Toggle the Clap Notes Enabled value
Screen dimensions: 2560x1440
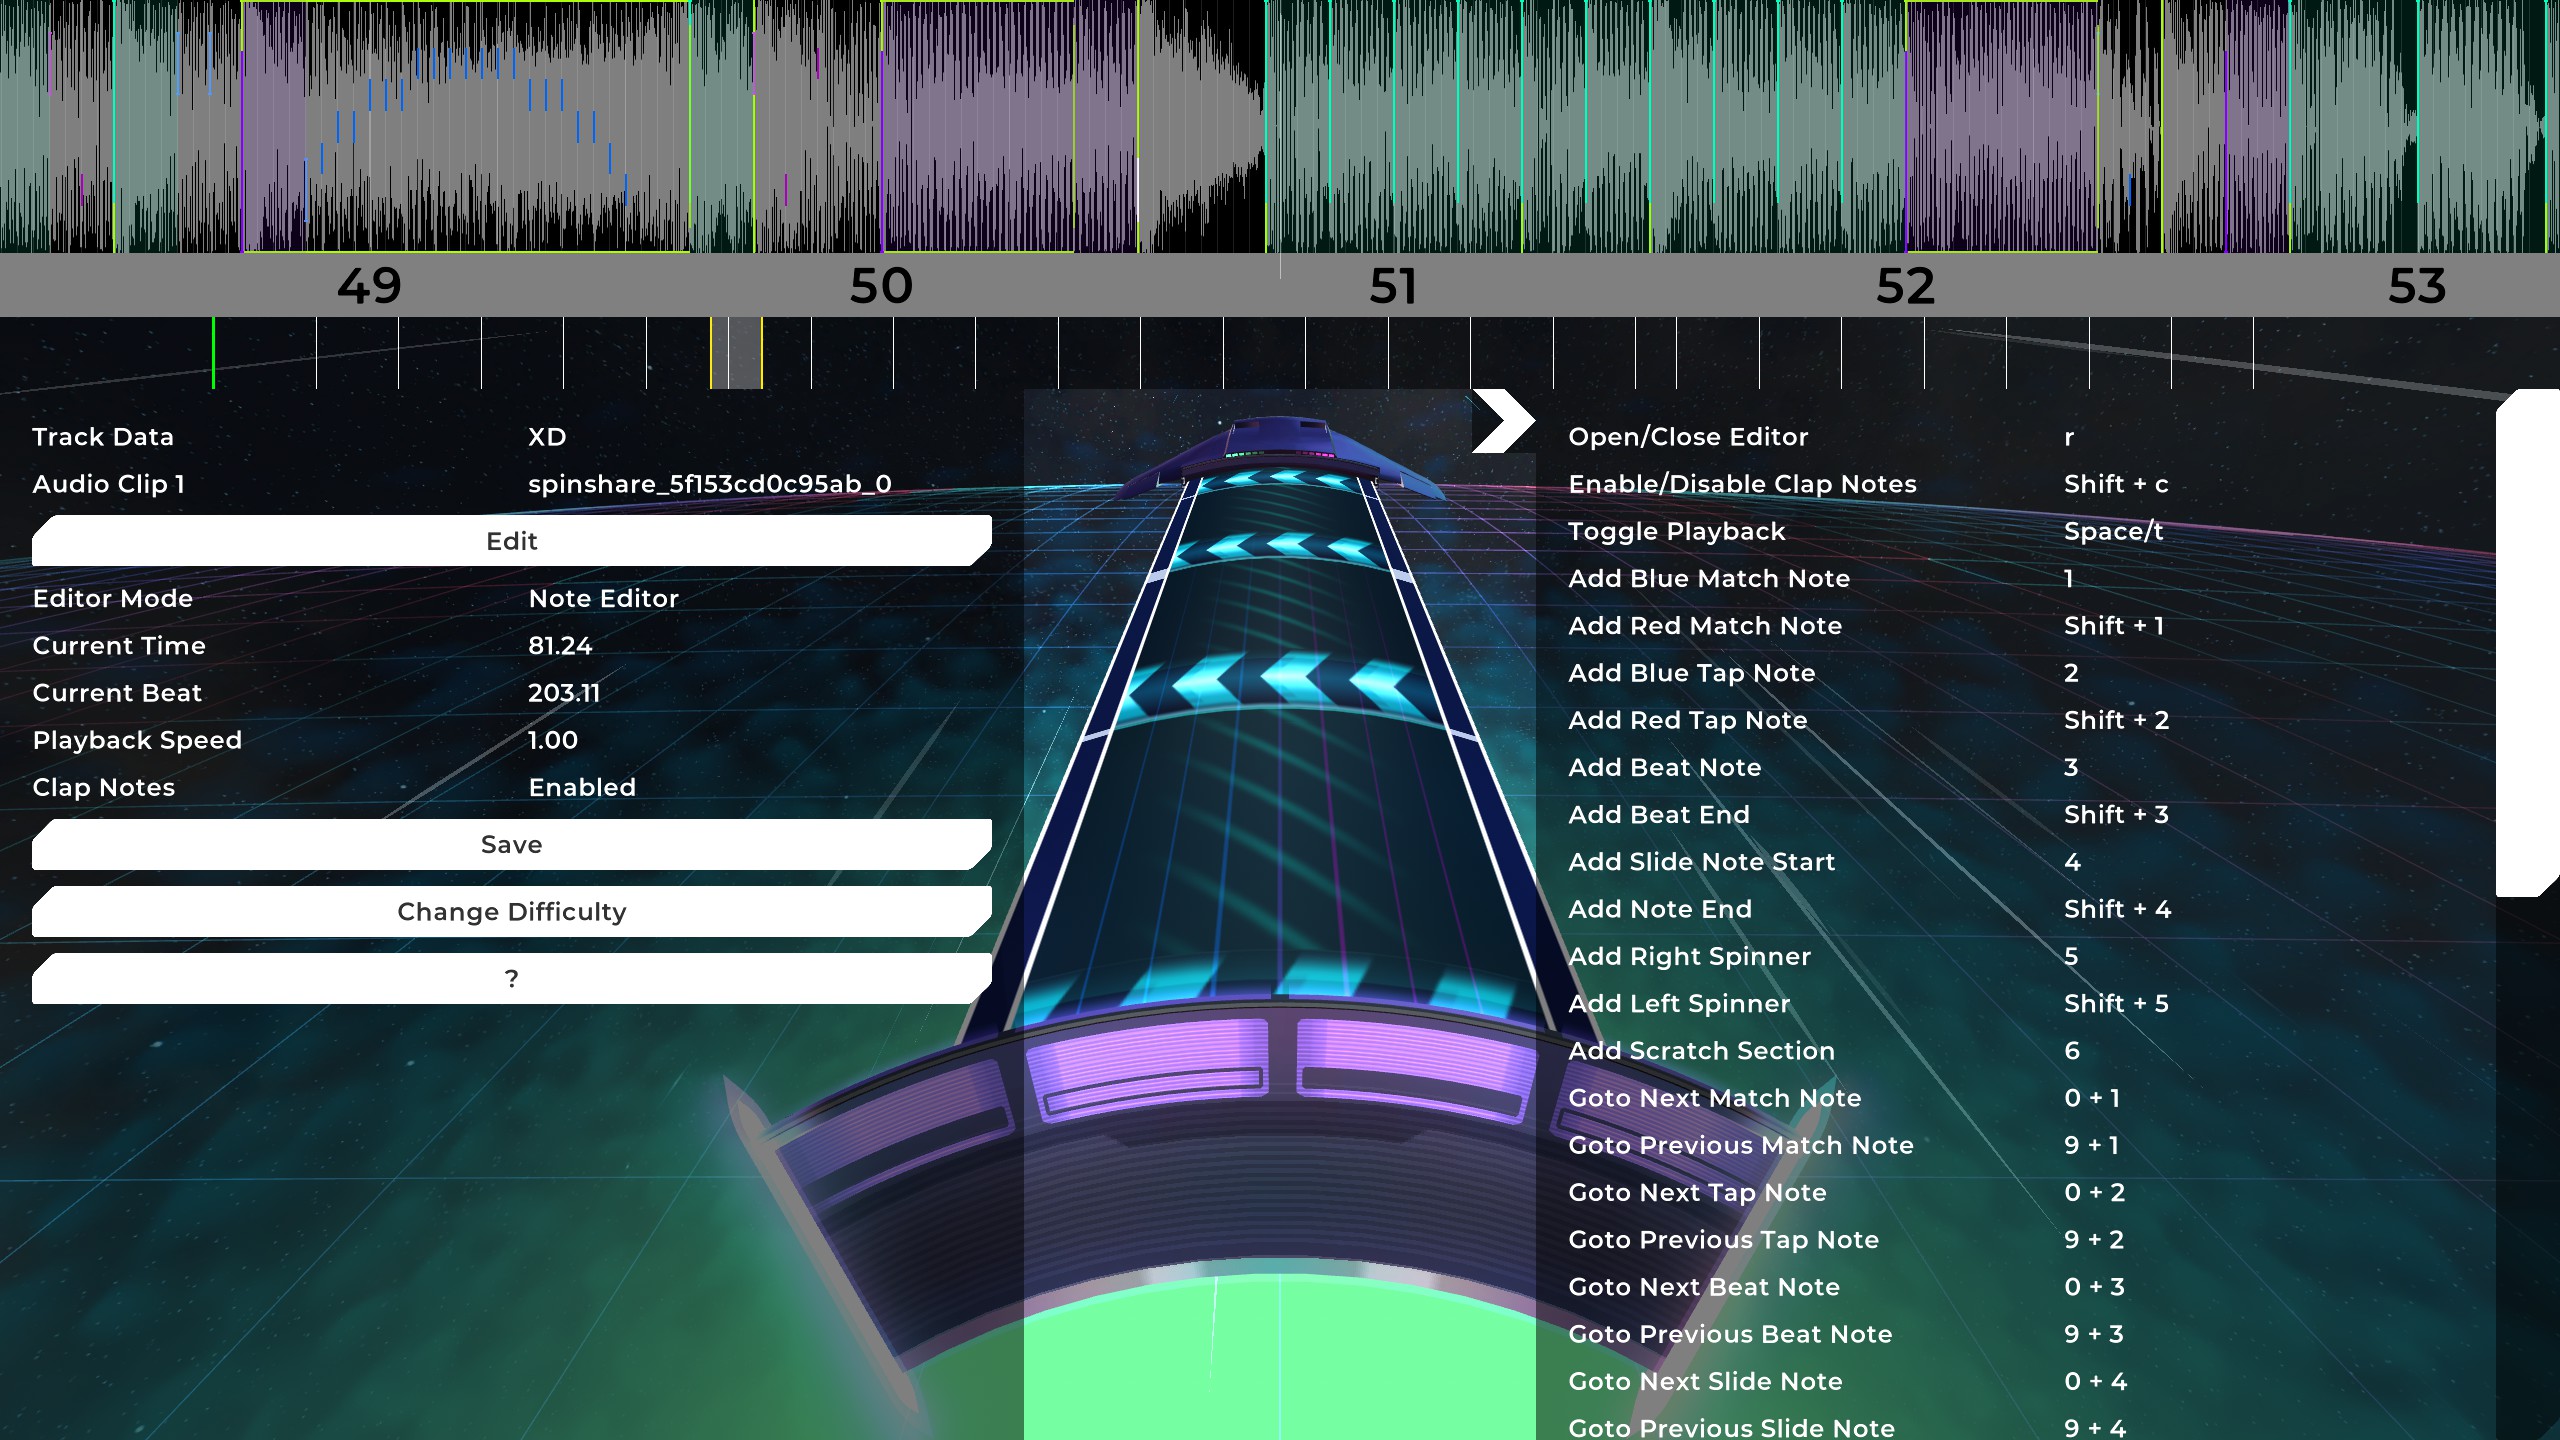click(x=581, y=788)
